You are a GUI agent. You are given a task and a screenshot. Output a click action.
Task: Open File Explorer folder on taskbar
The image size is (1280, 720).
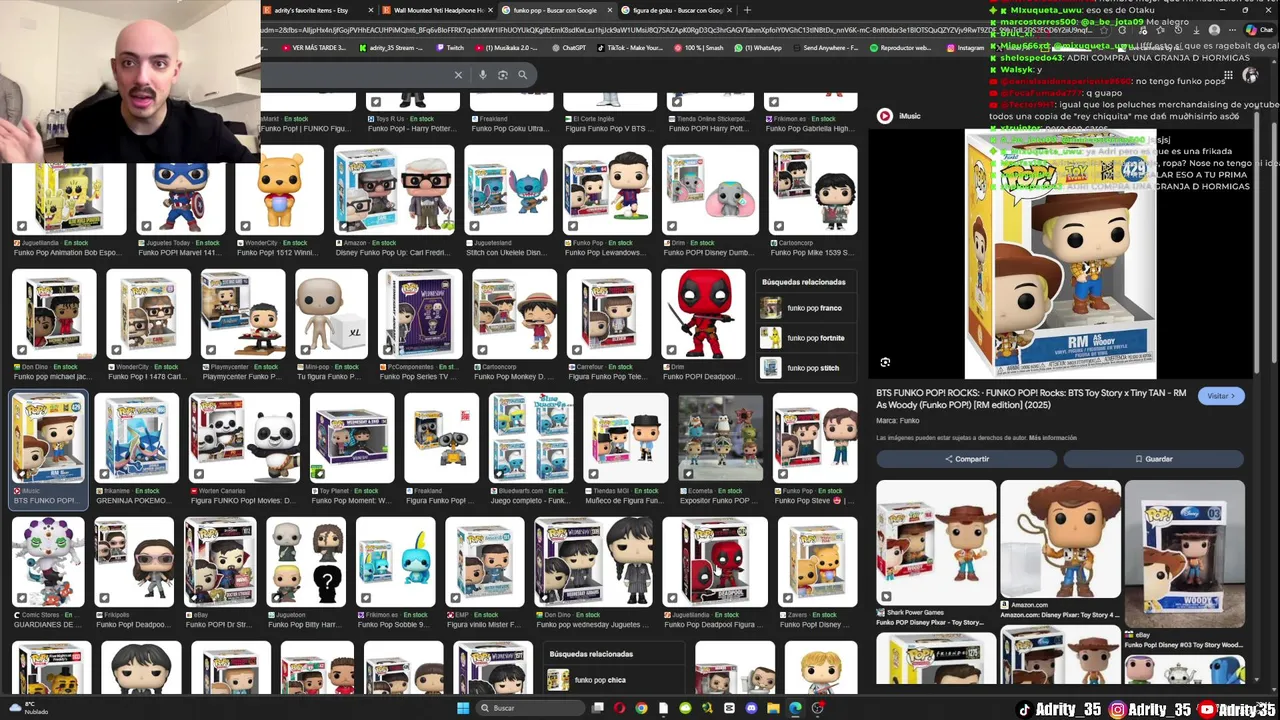pyautogui.click(x=773, y=708)
